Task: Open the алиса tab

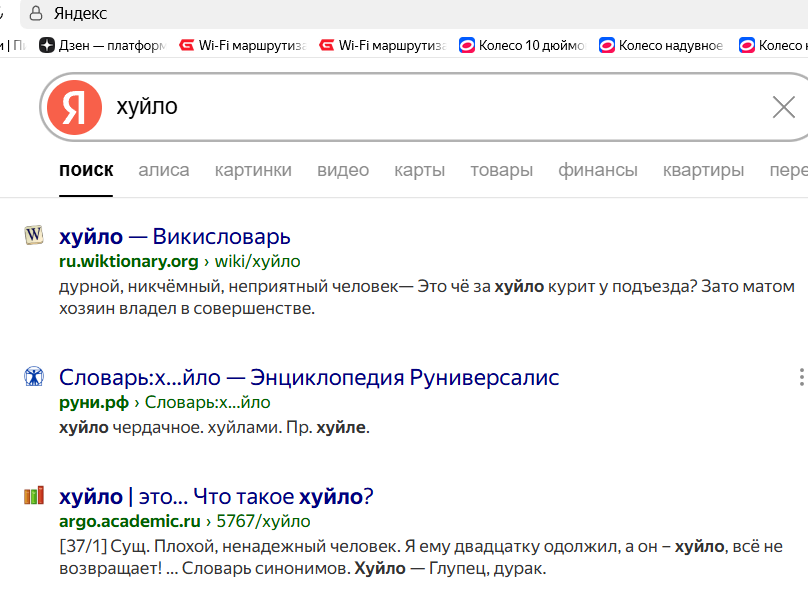Action: [x=163, y=170]
